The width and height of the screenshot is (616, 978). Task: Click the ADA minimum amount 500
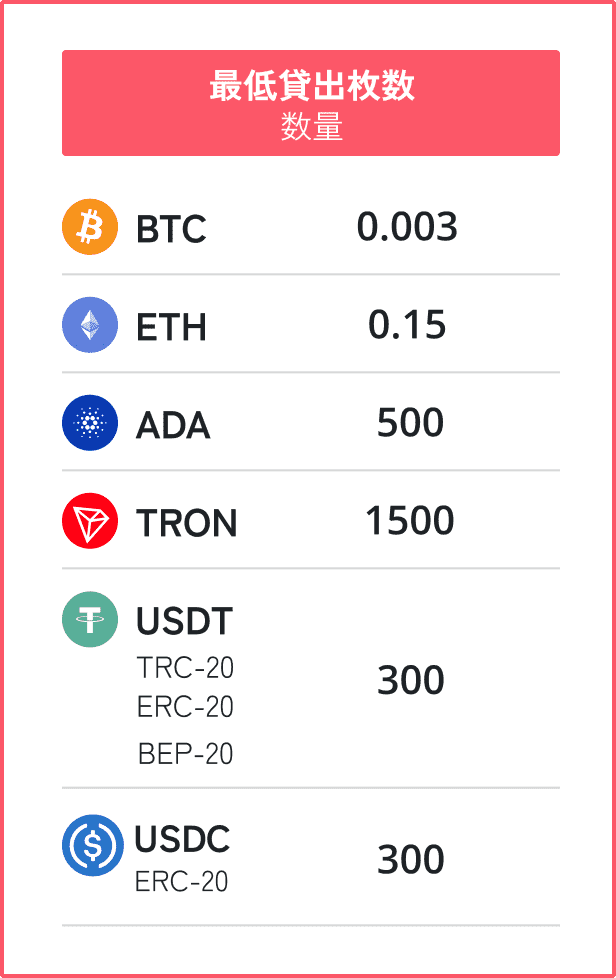click(410, 423)
